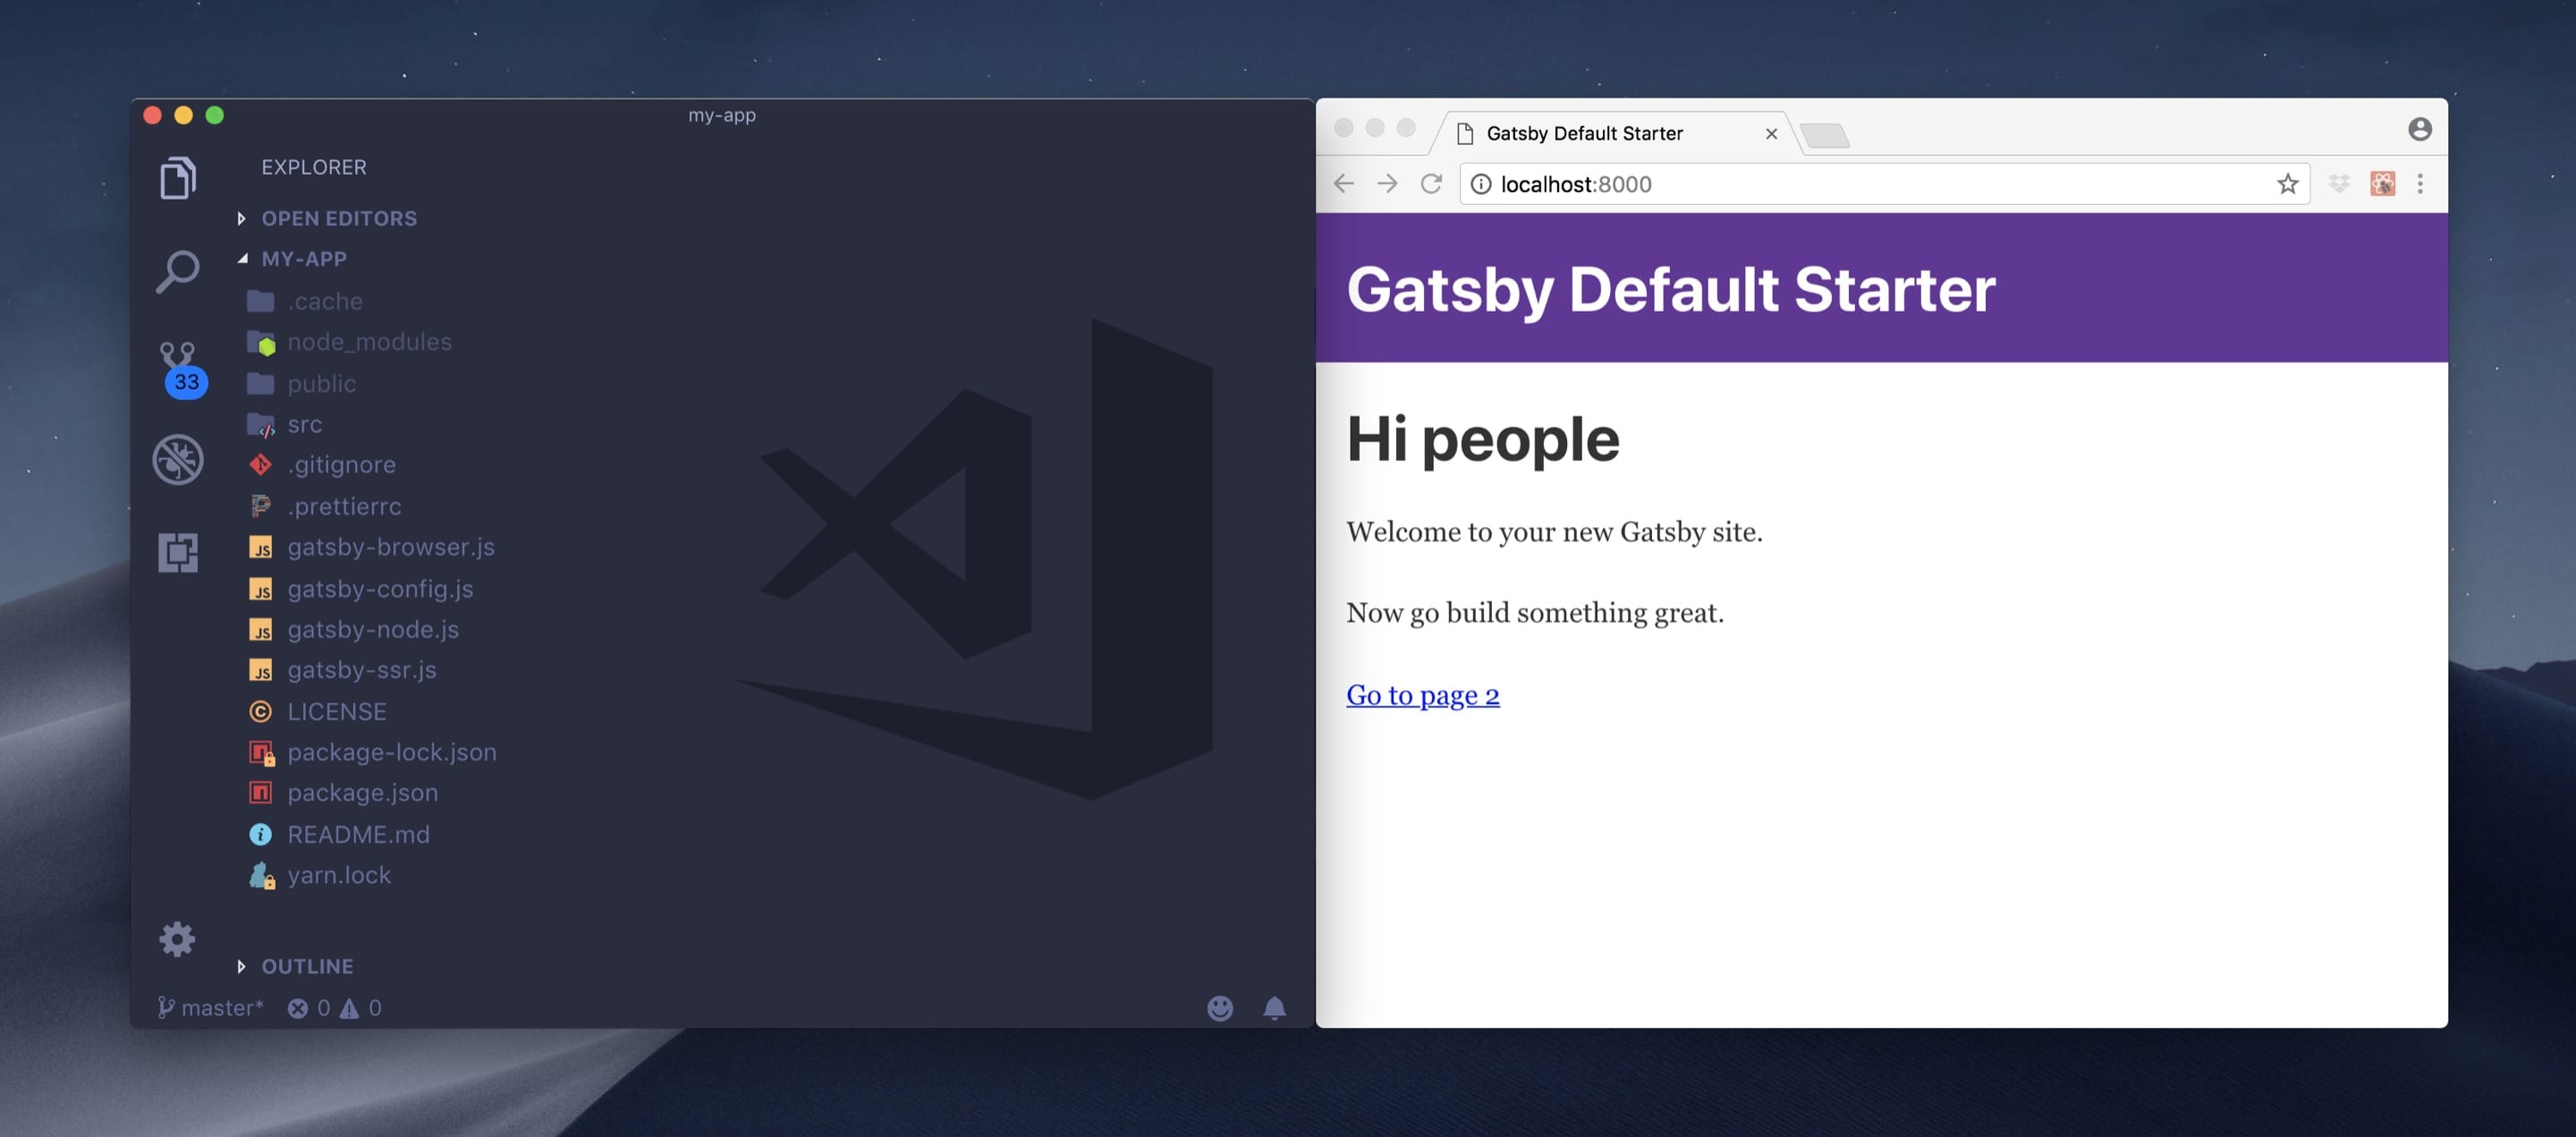
Task: Open notifications bell in the status bar
Action: pyautogui.click(x=1274, y=1008)
